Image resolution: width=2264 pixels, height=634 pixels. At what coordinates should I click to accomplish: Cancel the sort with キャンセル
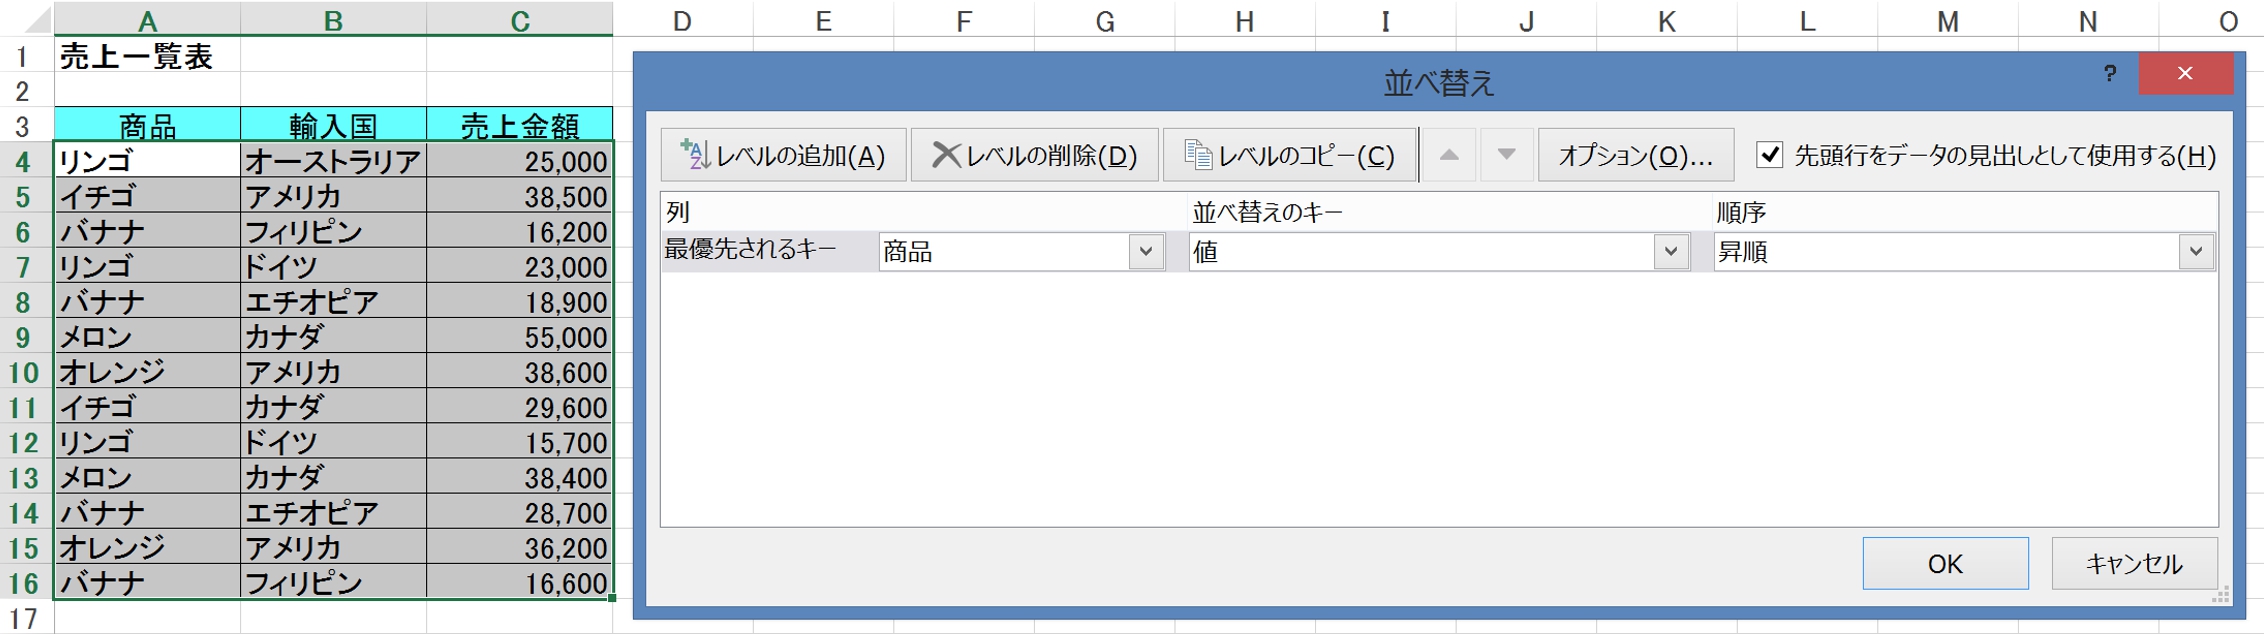pos(2133,564)
